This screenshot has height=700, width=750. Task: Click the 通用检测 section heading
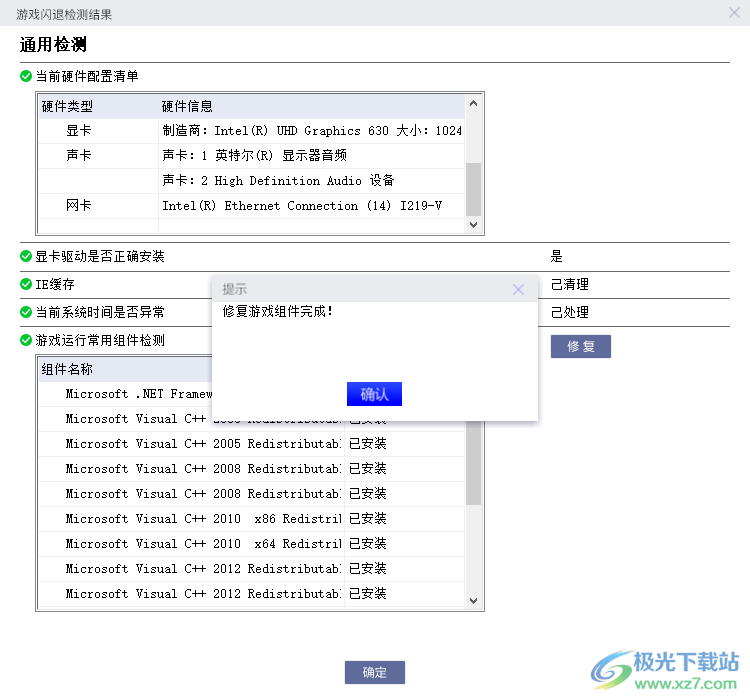[53, 44]
